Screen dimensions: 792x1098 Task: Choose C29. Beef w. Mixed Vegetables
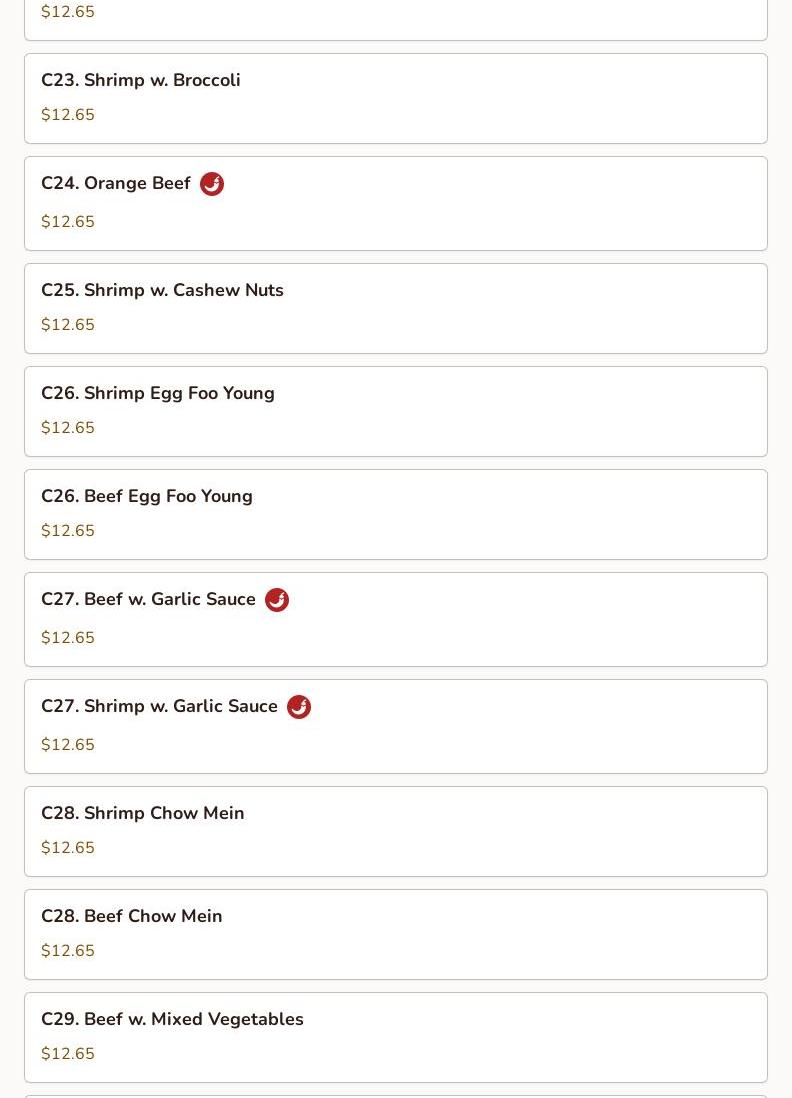coord(172,1019)
